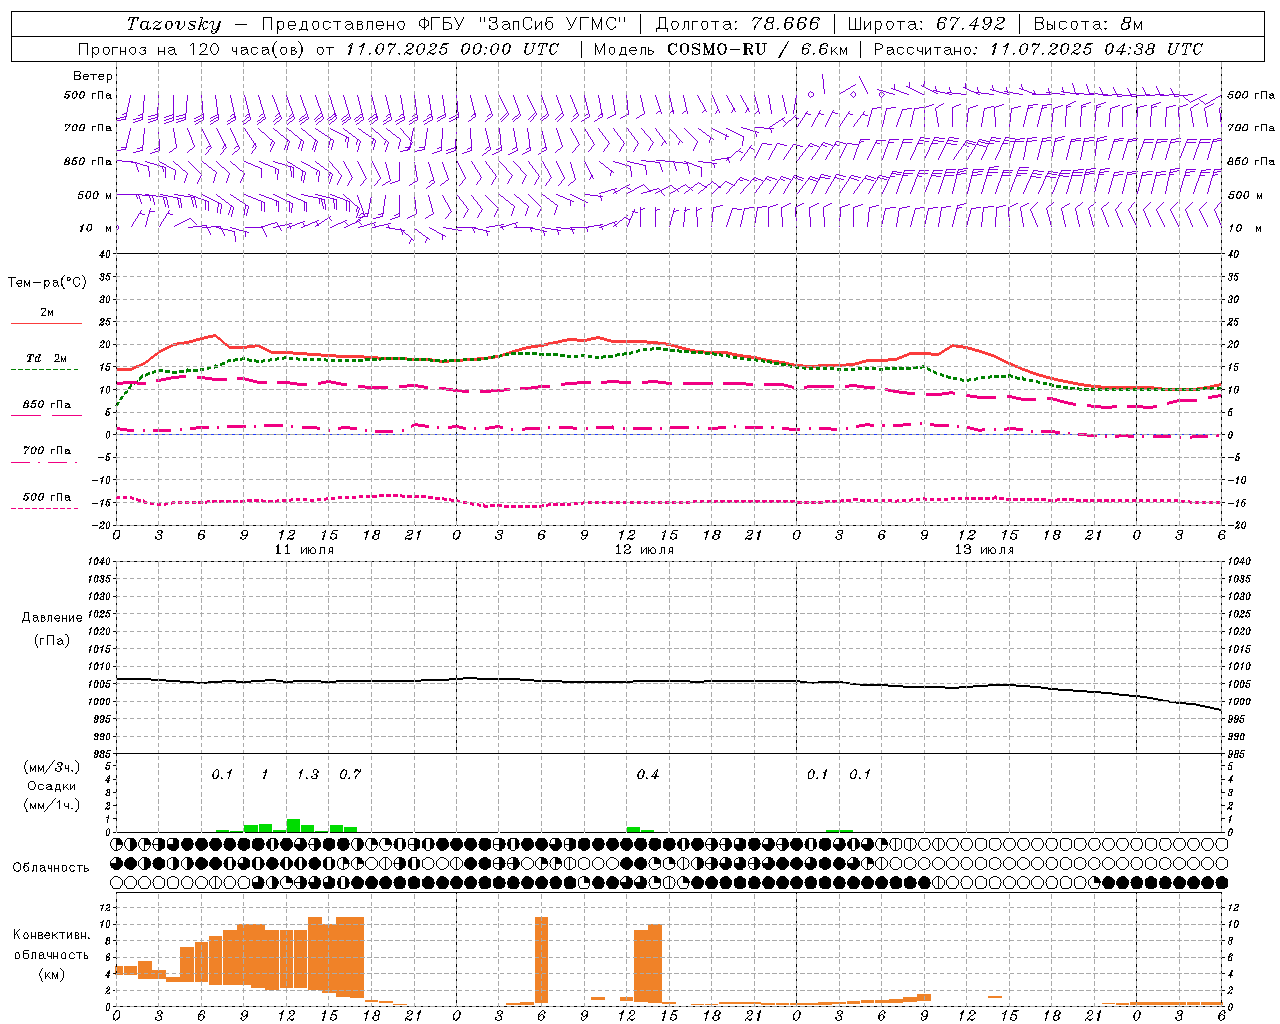Click the "Прогноз на 120 часа(ов)" forecast text
This screenshot has height=1024, width=1280.
coord(192,49)
